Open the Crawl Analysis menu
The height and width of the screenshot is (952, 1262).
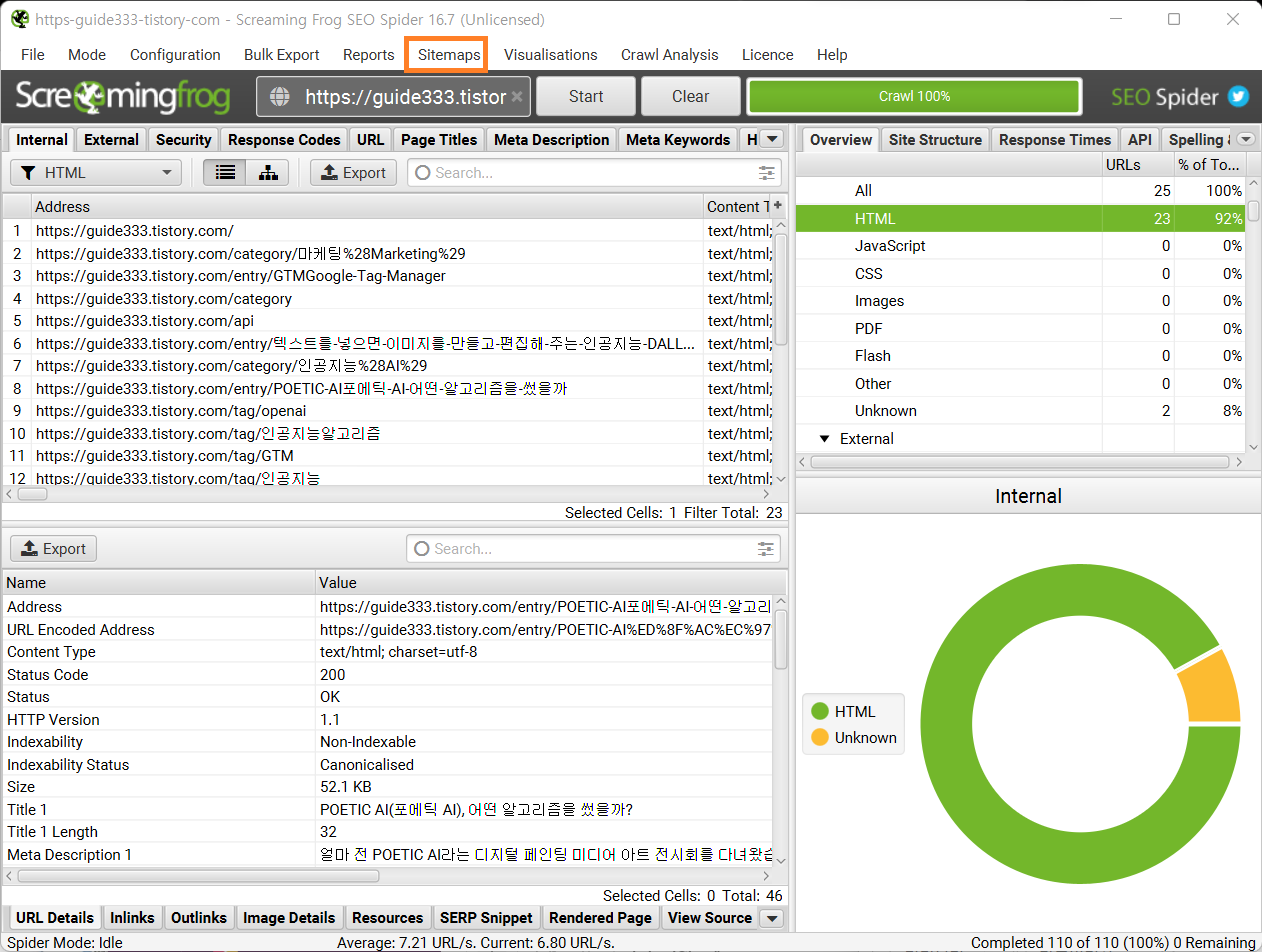pos(669,55)
